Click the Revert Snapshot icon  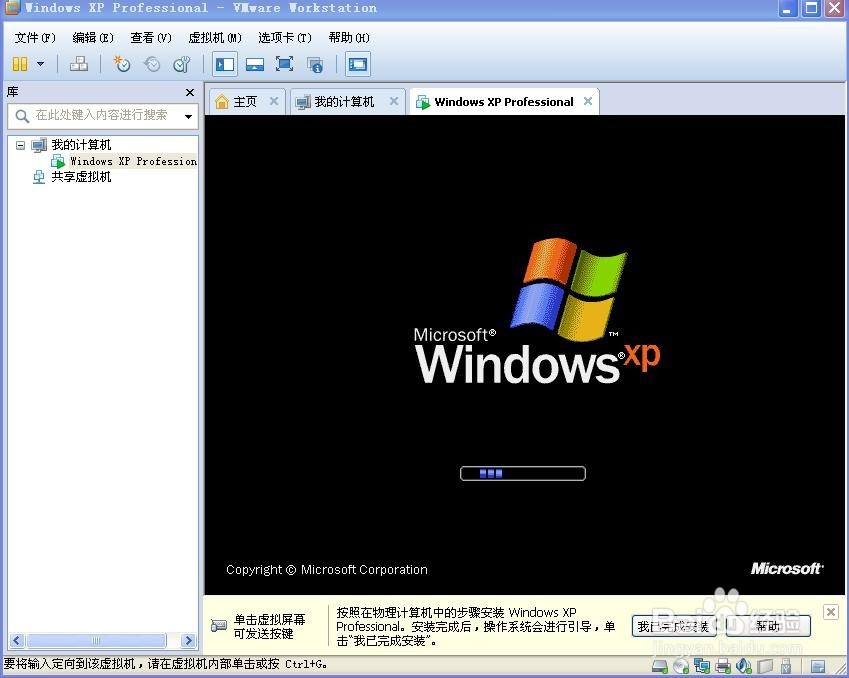(x=151, y=64)
